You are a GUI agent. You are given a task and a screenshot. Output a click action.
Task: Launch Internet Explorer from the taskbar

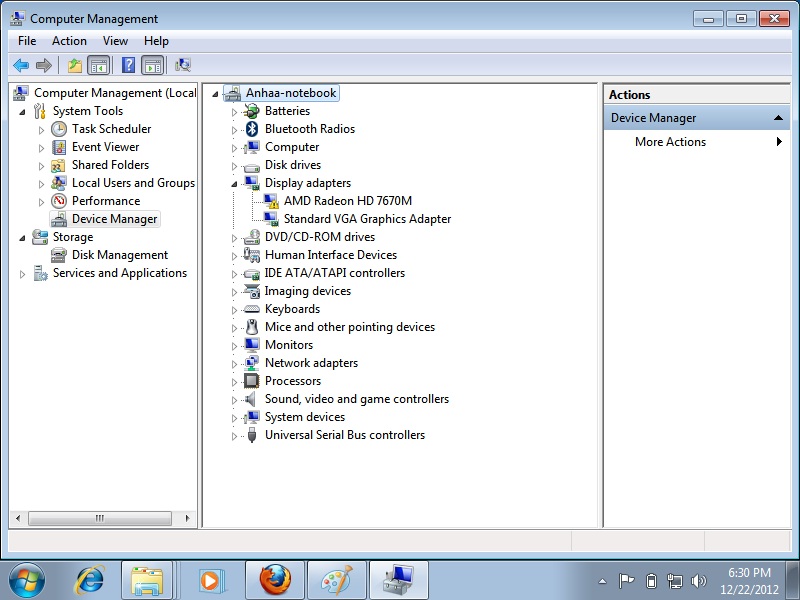pyautogui.click(x=89, y=581)
